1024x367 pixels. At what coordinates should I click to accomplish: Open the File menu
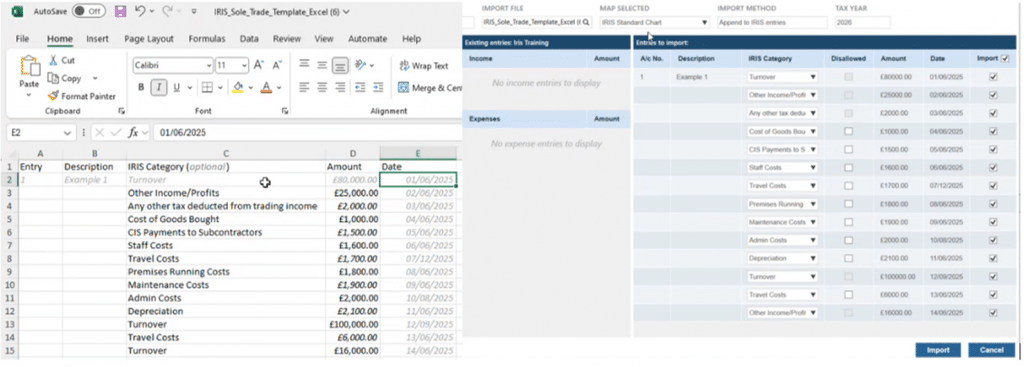click(22, 39)
